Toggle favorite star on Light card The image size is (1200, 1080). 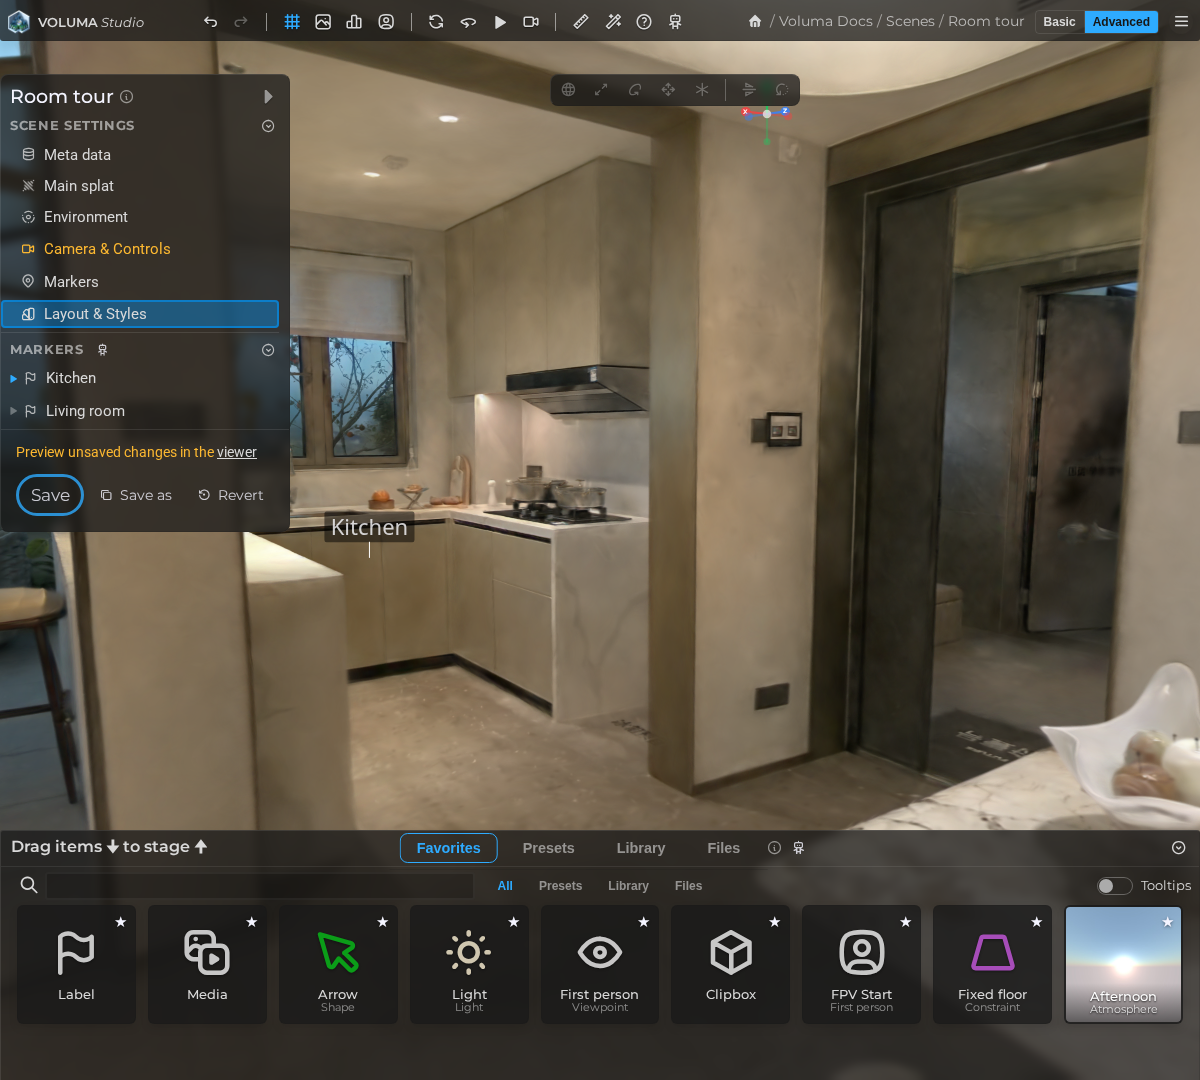click(x=513, y=922)
